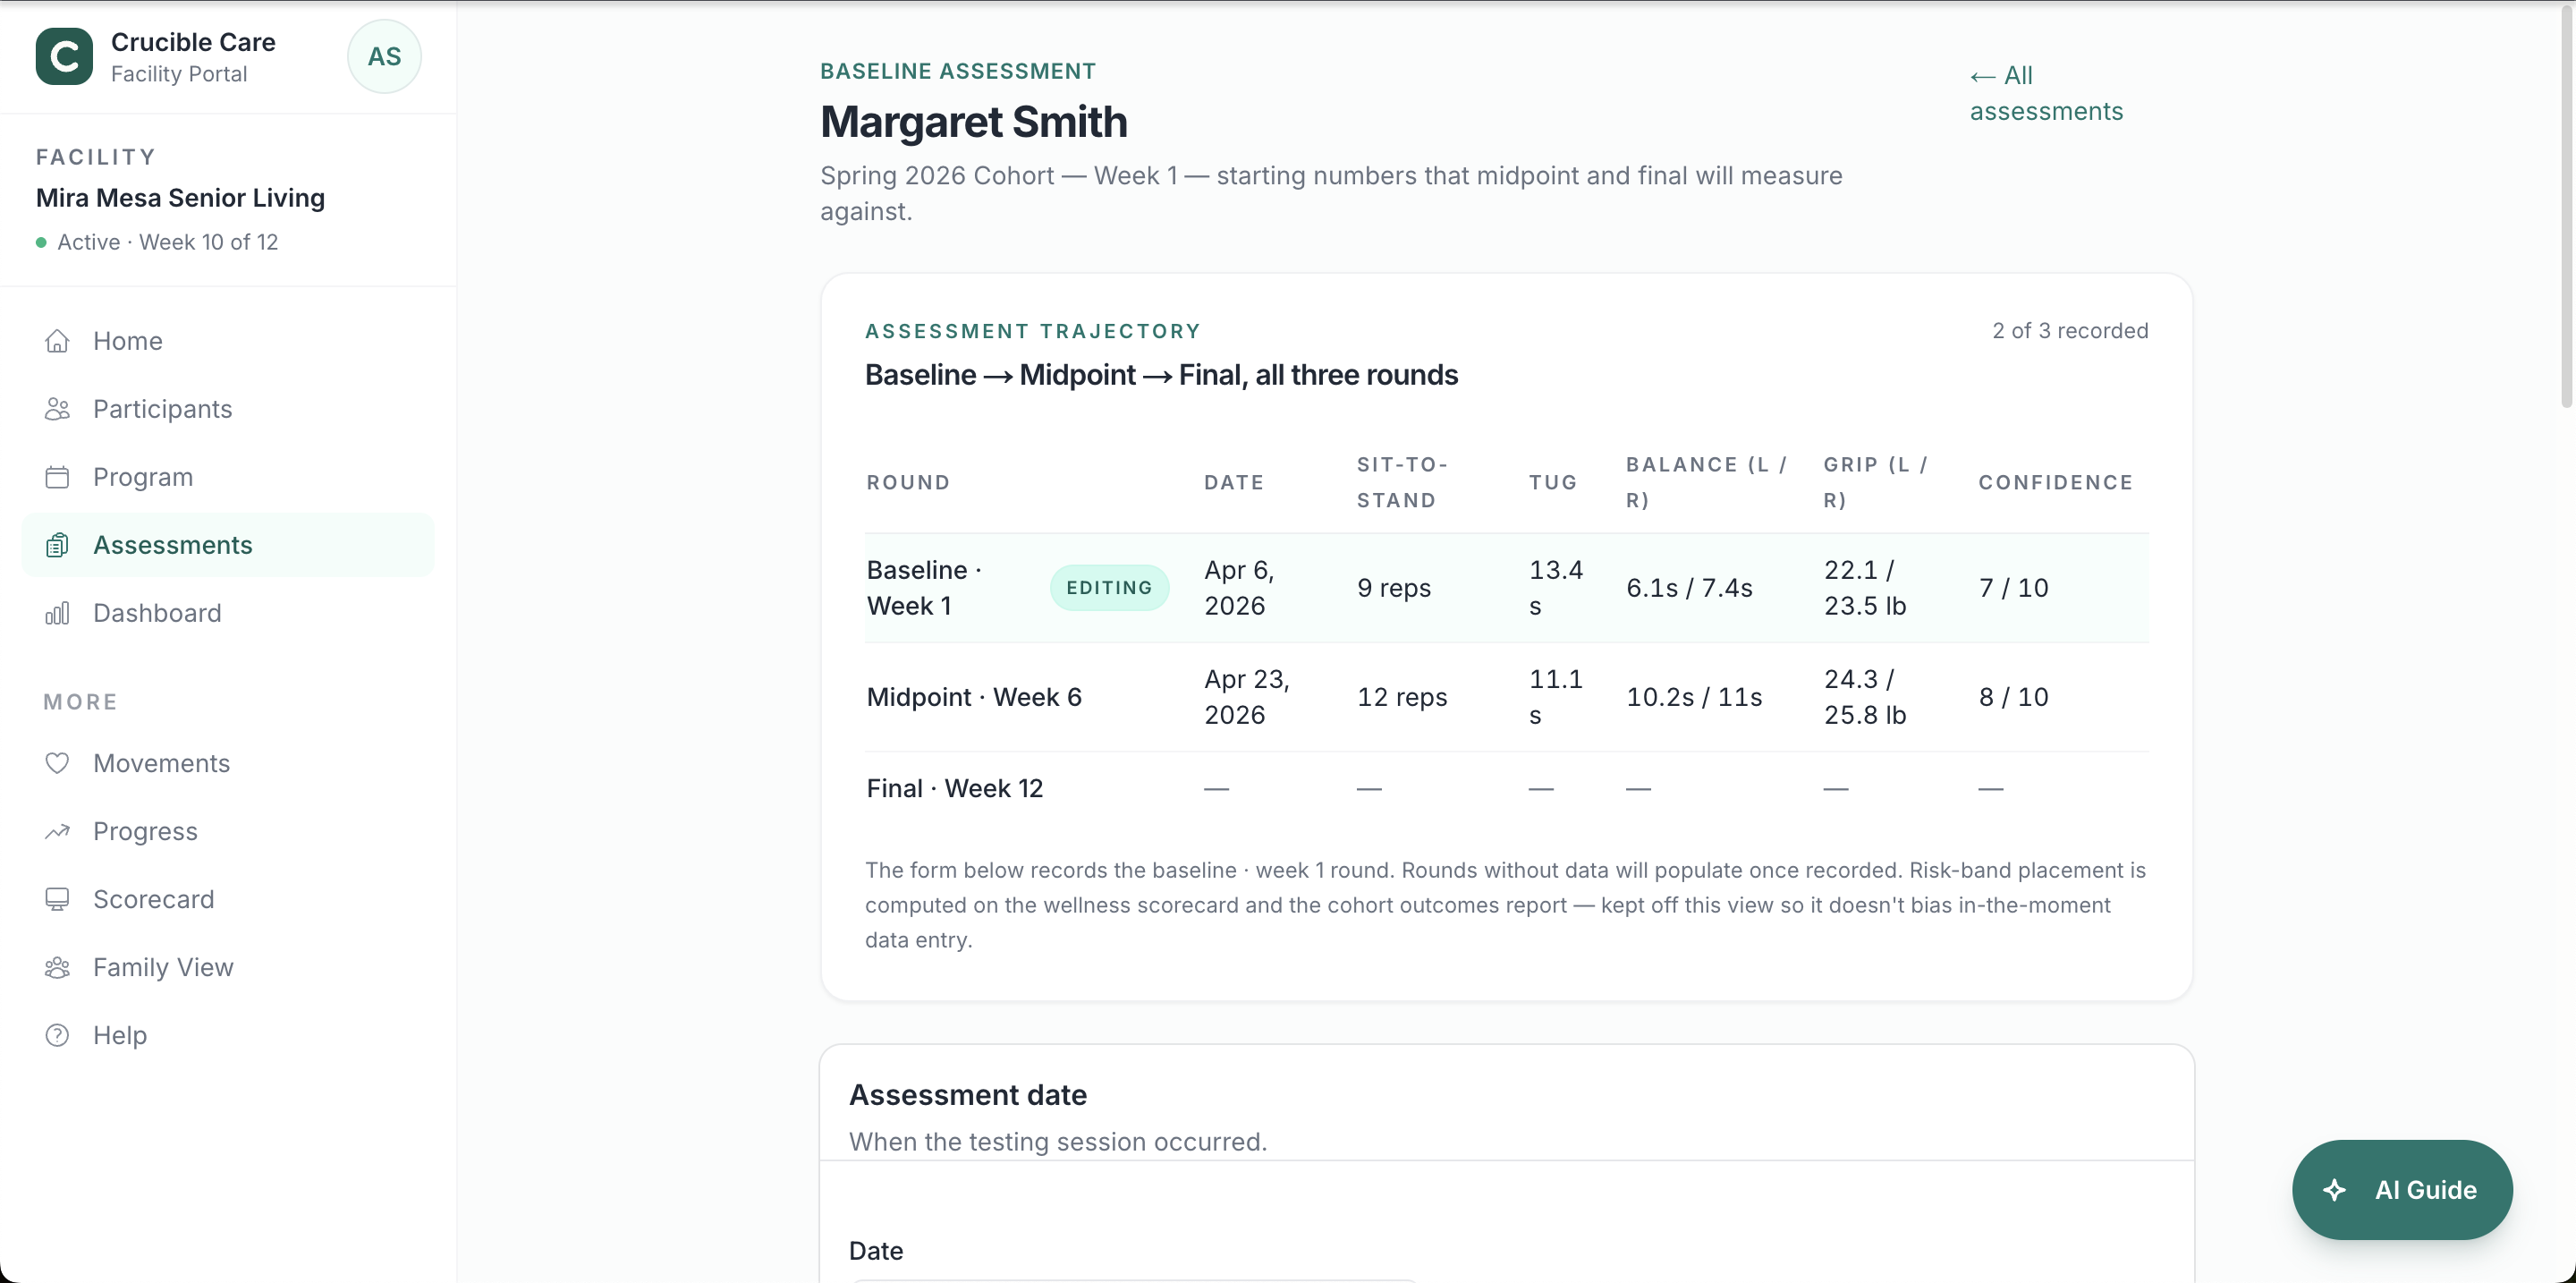The width and height of the screenshot is (2576, 1283).
Task: Click the AI Guide sparkle icon
Action: point(2334,1190)
